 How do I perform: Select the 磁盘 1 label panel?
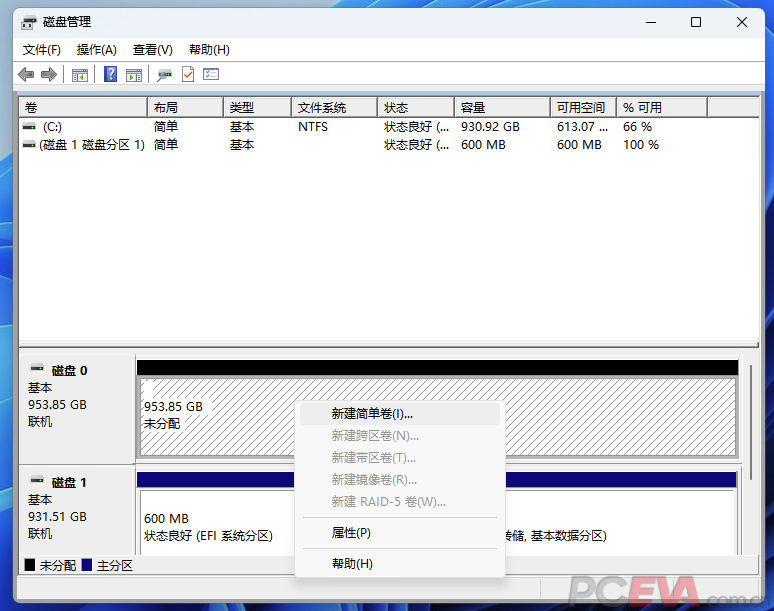tap(76, 508)
